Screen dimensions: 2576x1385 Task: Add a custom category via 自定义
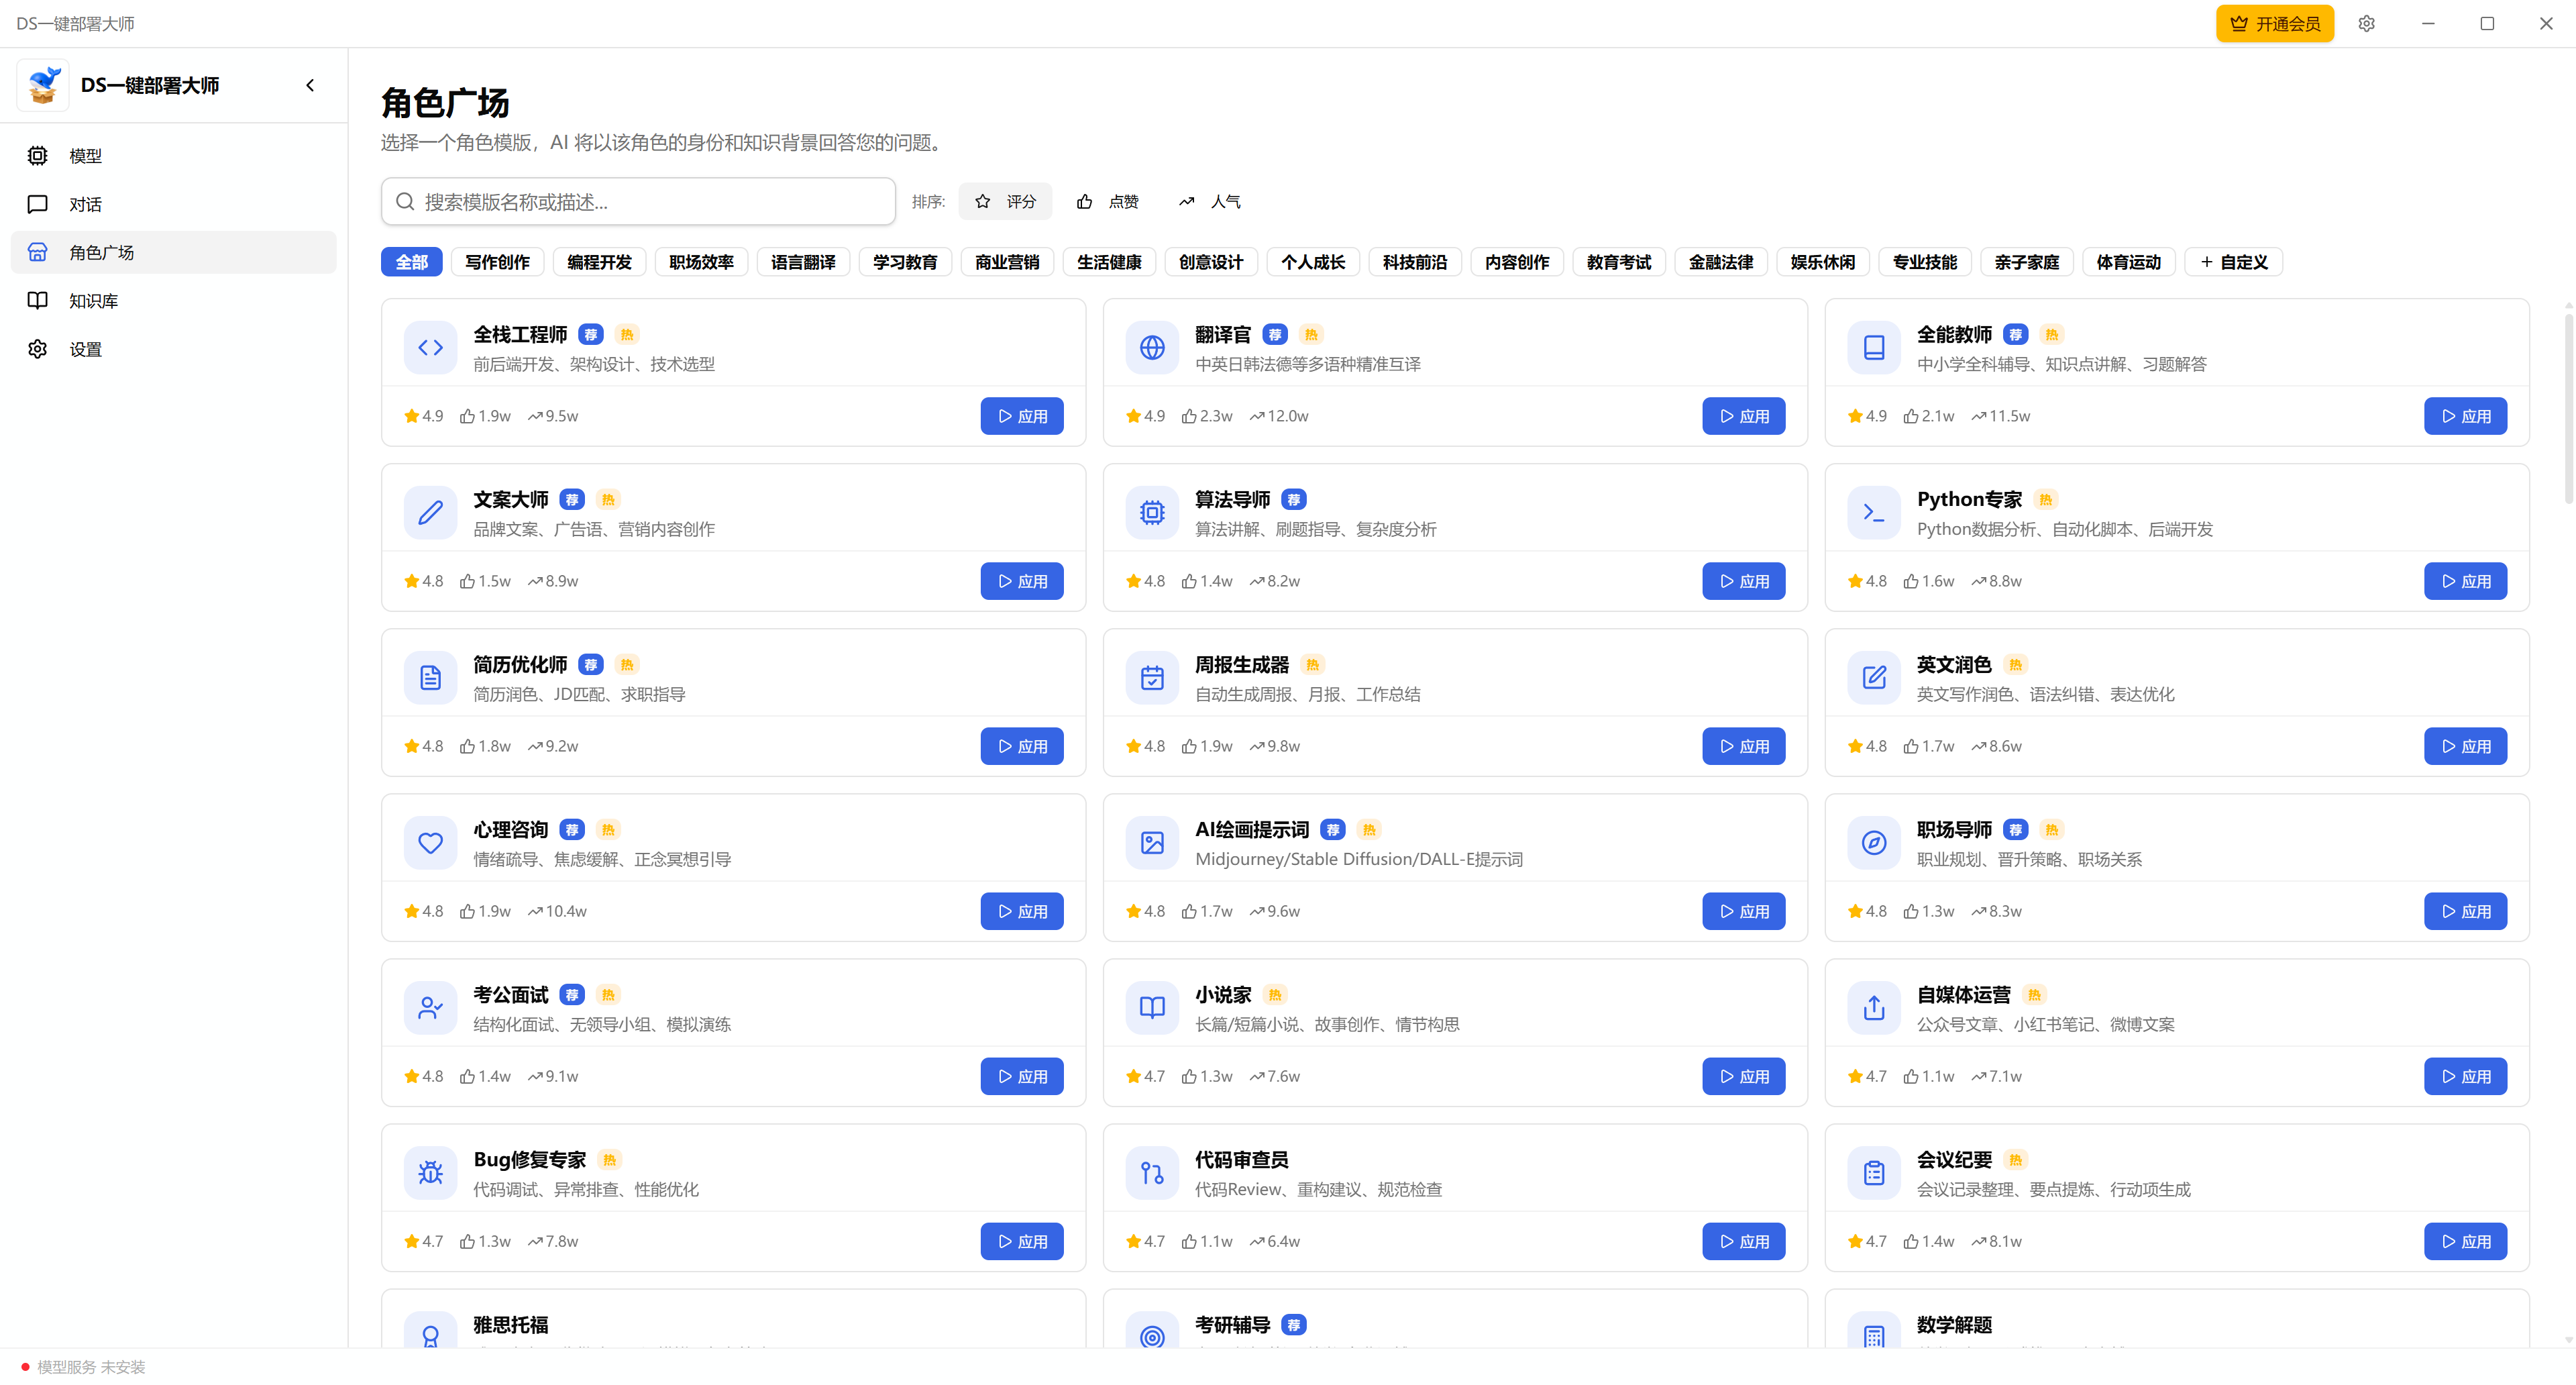pos(2234,262)
